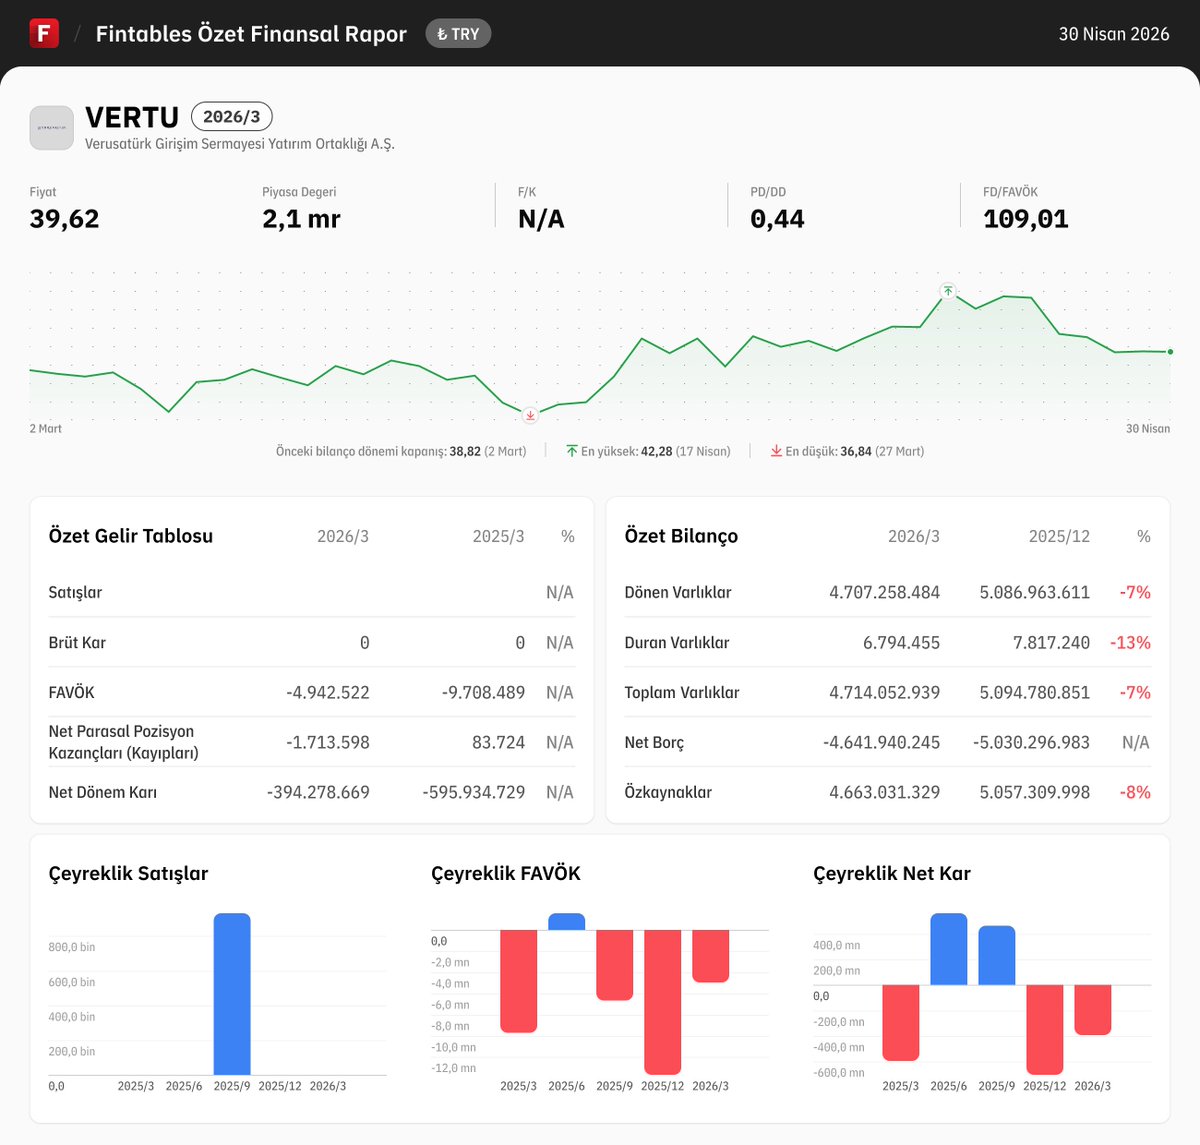Click the 2 Mart chart start label
The image size is (1200, 1145).
[45, 428]
